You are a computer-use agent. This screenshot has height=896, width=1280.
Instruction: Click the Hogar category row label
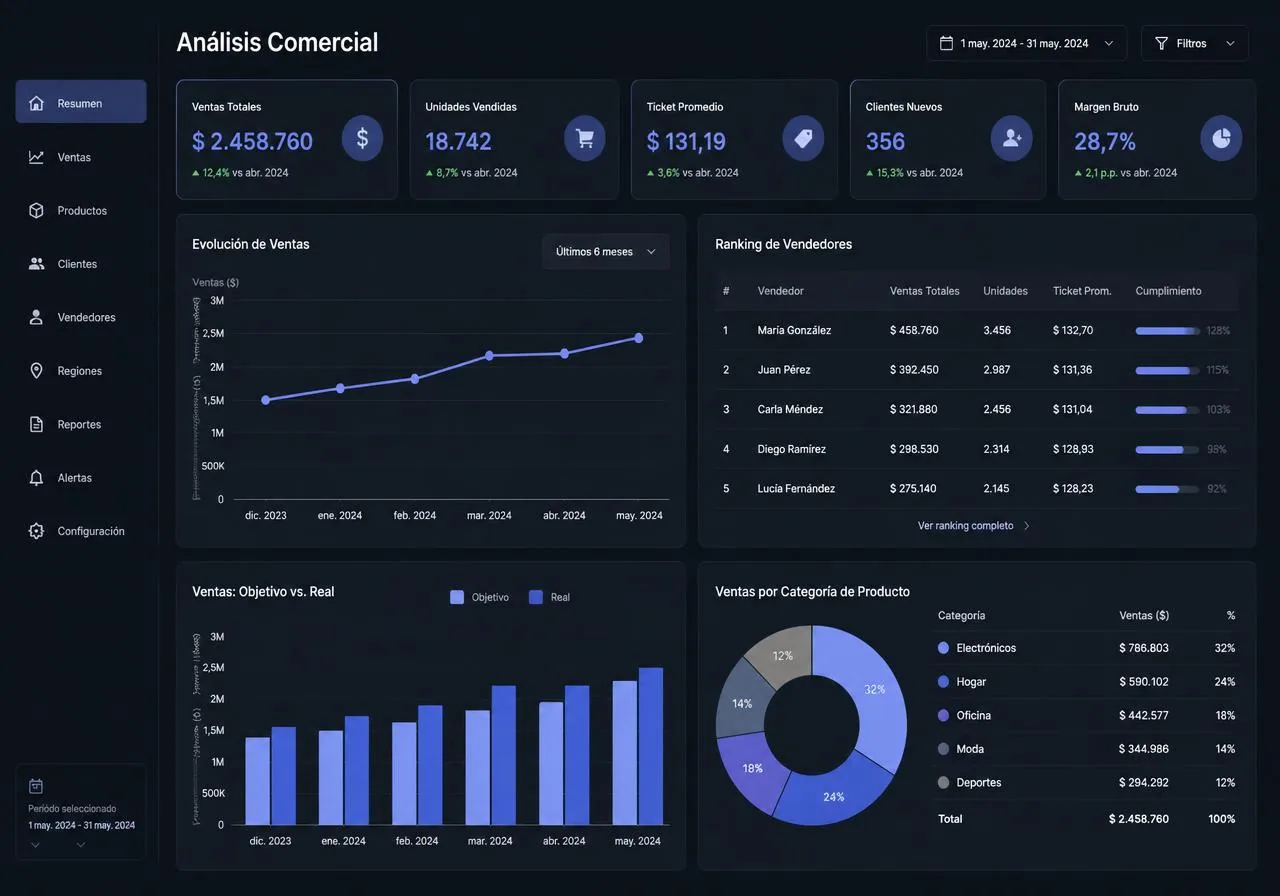tap(971, 682)
